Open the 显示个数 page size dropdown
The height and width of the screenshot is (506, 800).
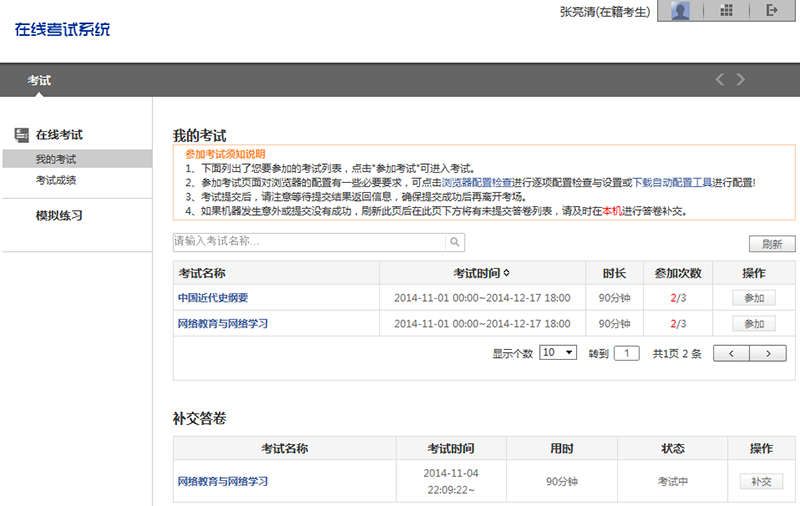[x=558, y=353]
